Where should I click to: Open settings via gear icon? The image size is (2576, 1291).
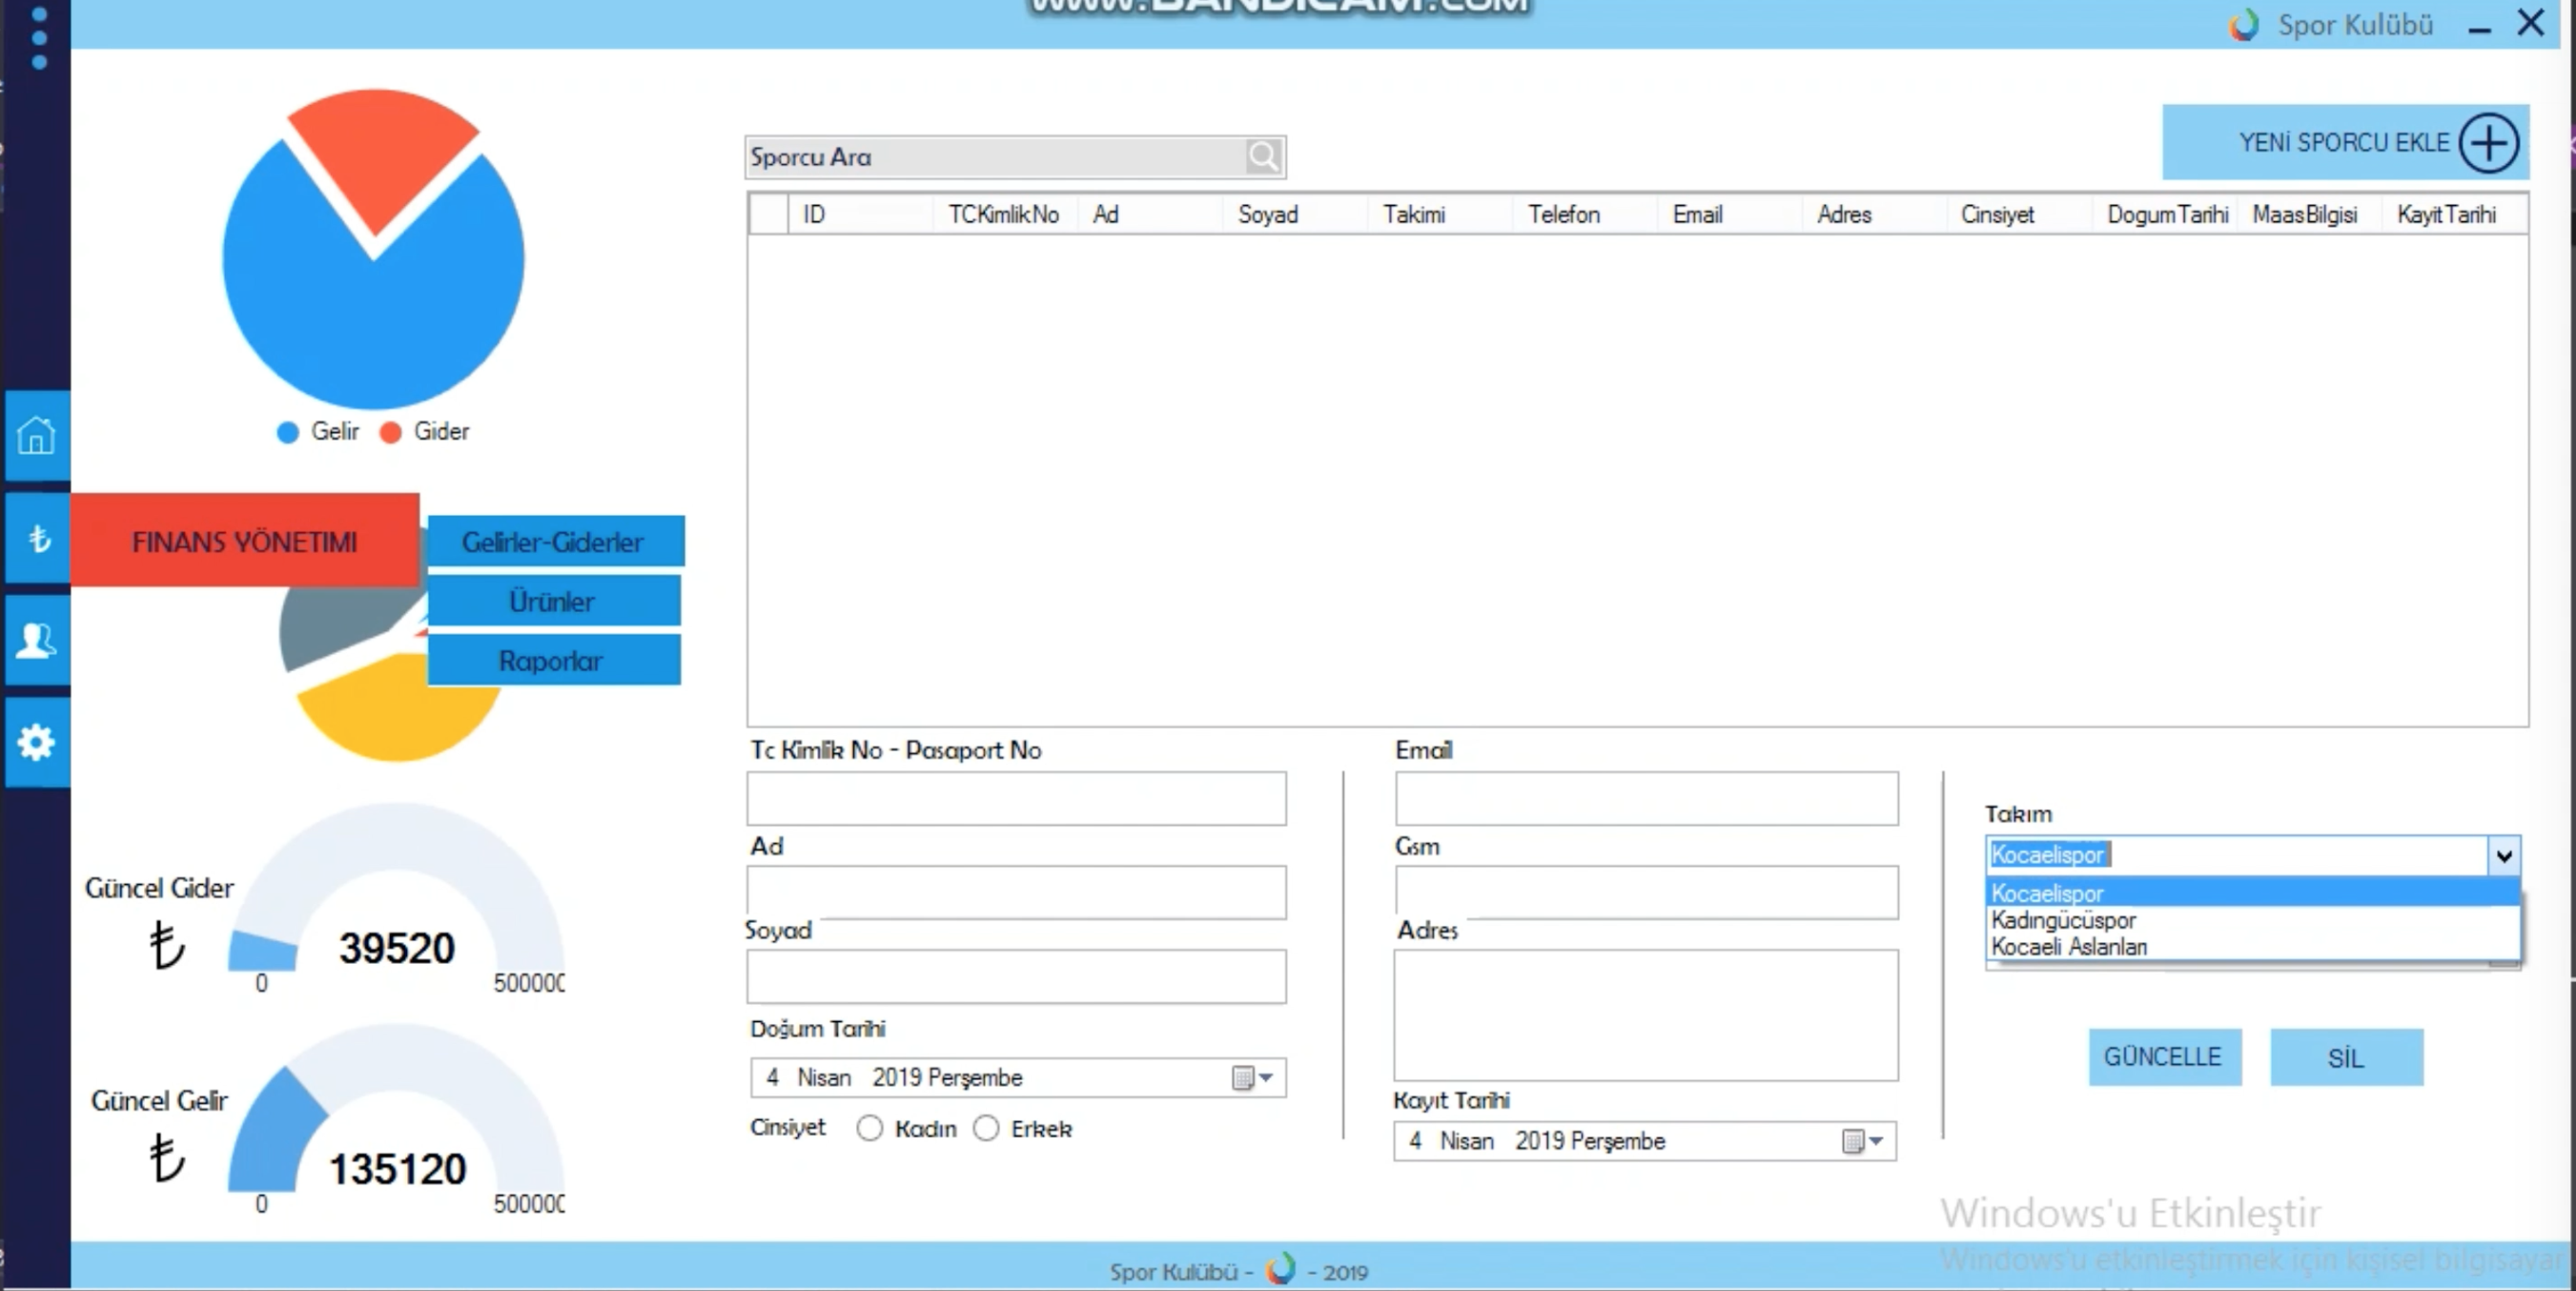pos(37,742)
